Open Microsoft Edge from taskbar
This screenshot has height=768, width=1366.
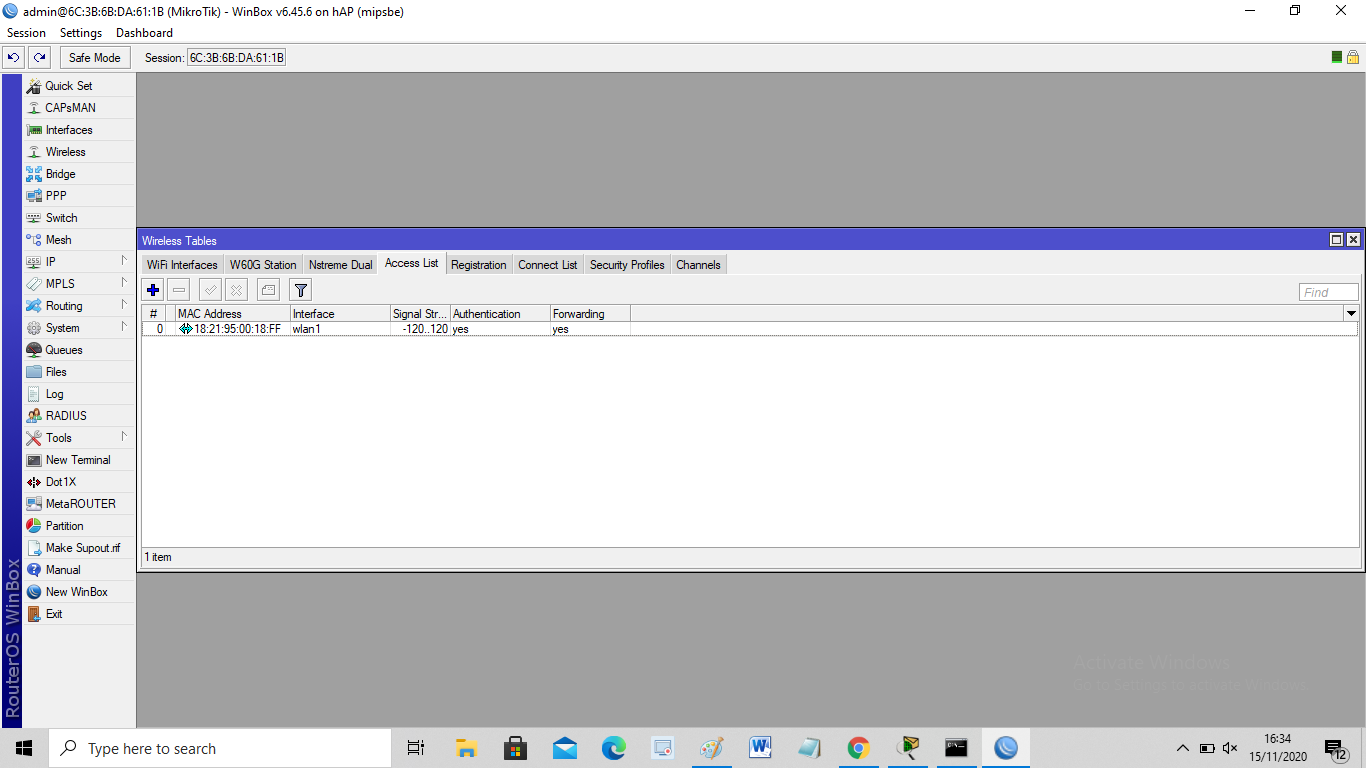tap(613, 748)
